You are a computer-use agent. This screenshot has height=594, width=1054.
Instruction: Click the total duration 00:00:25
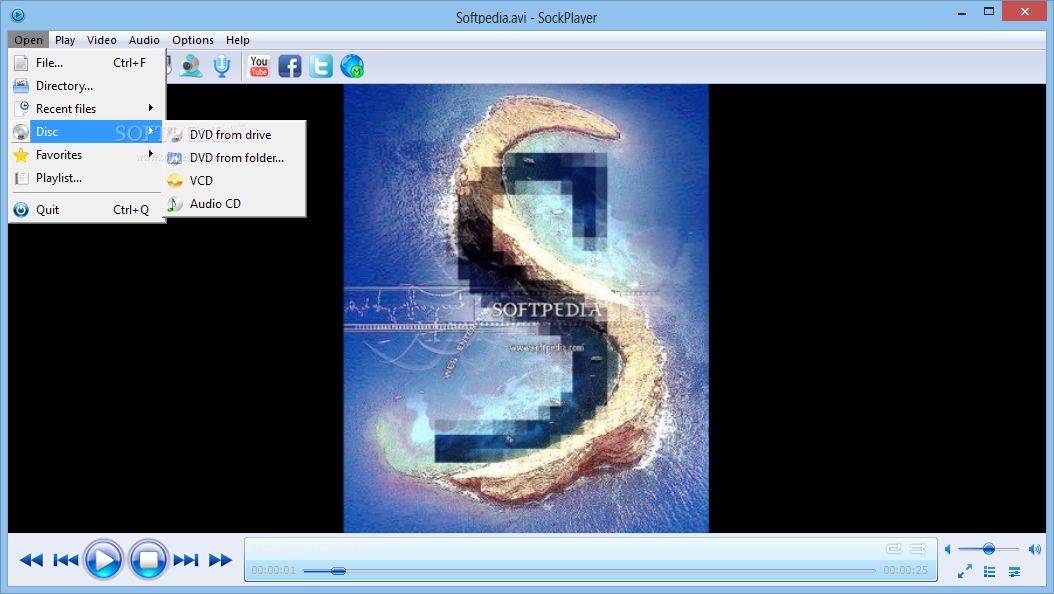pos(905,570)
